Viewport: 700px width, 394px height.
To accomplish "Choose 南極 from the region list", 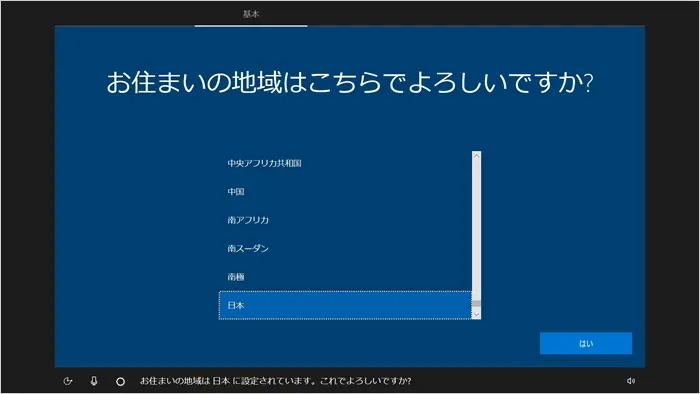I will click(x=345, y=277).
